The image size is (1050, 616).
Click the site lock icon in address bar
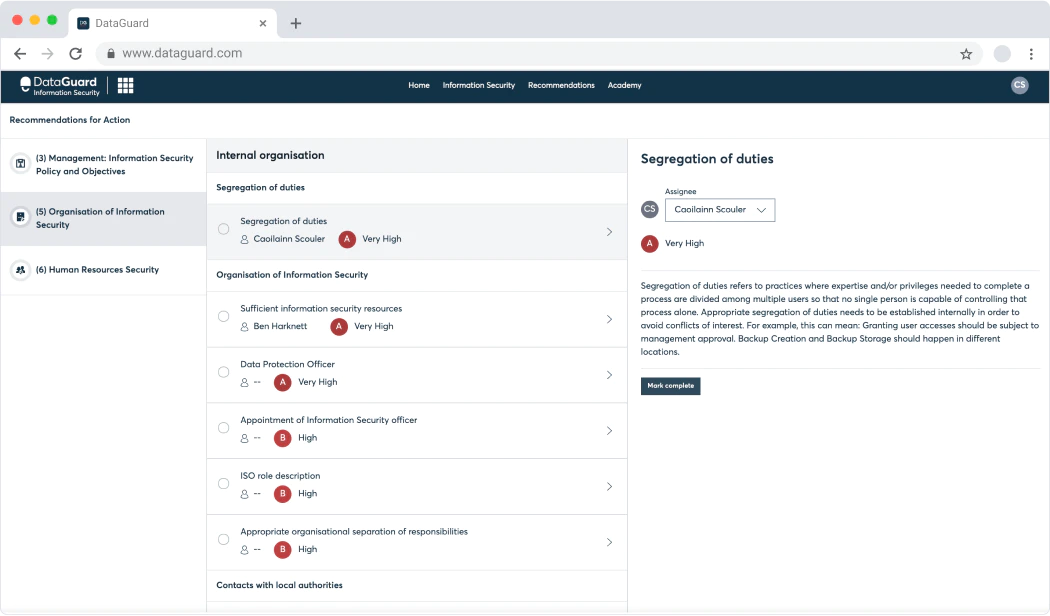[111, 54]
